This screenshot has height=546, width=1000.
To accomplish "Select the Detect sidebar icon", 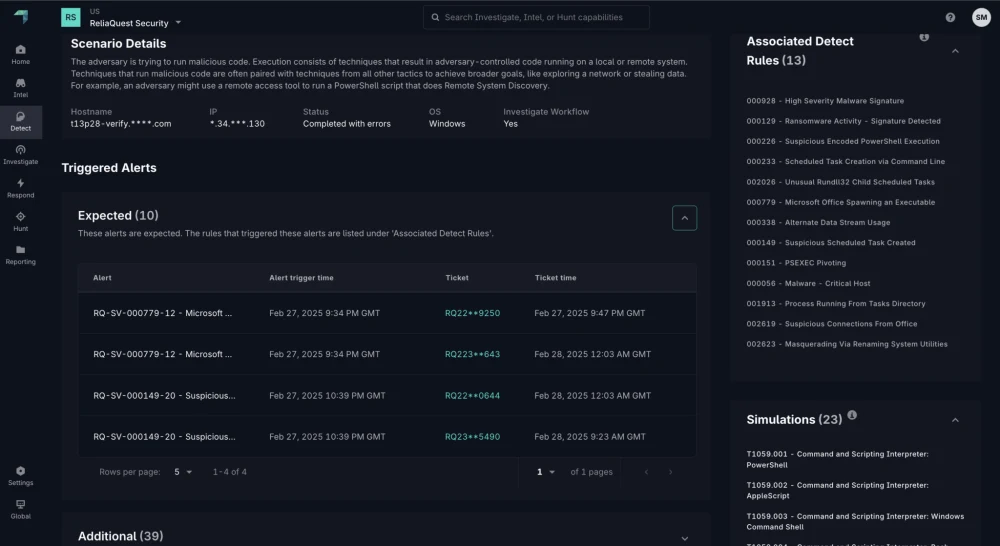I will tap(20, 122).
